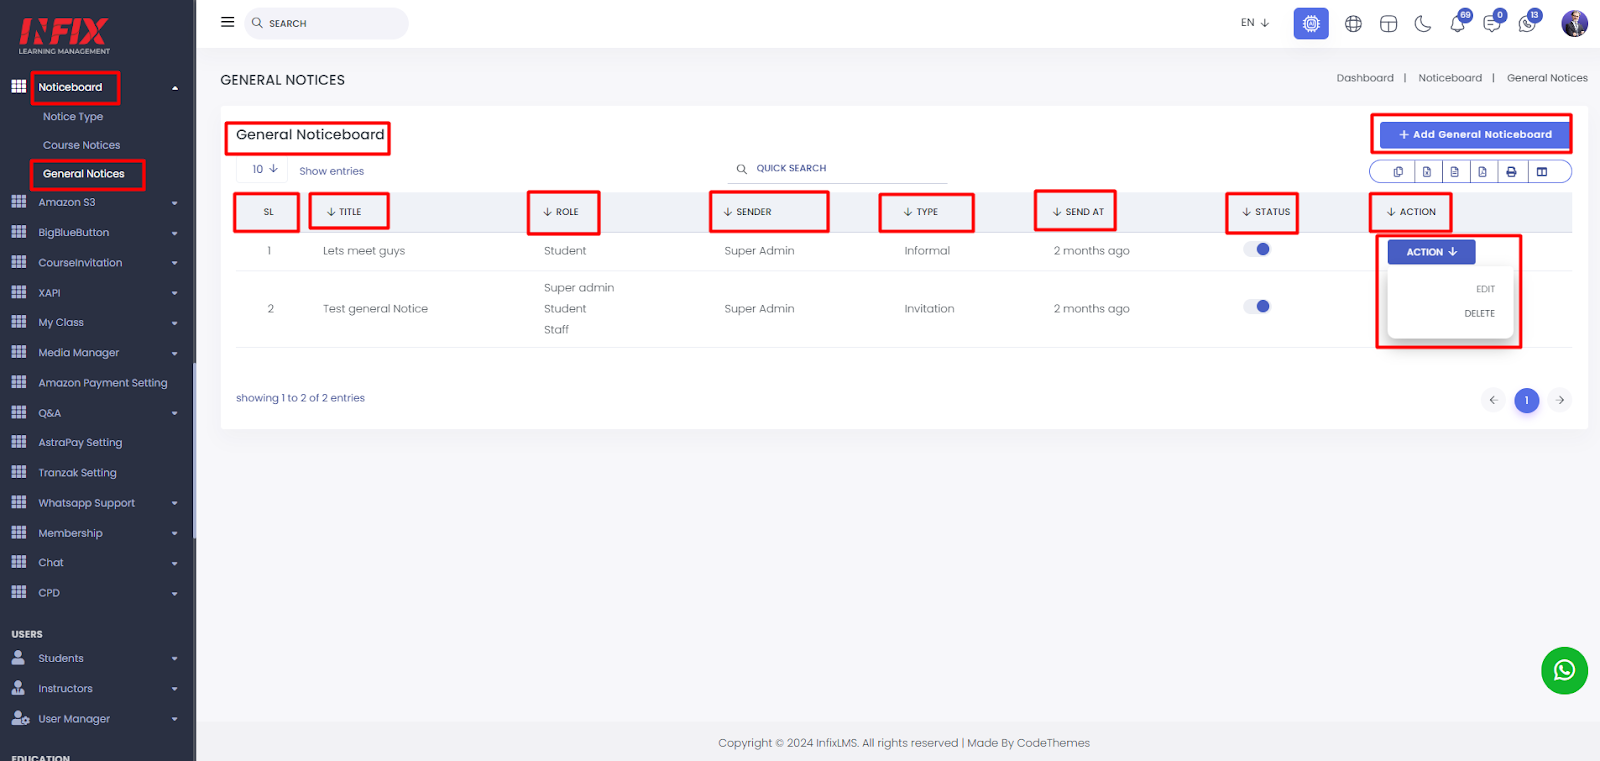1600x761 pixels.
Task: Choose DELETE from the action menu
Action: [x=1479, y=313]
